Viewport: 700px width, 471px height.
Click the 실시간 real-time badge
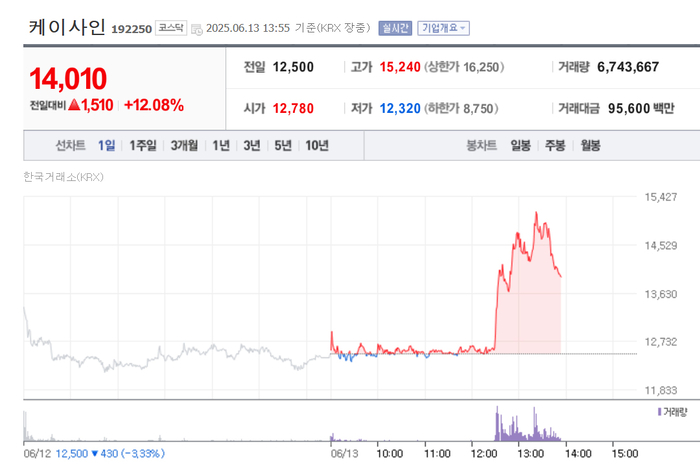coord(395,28)
